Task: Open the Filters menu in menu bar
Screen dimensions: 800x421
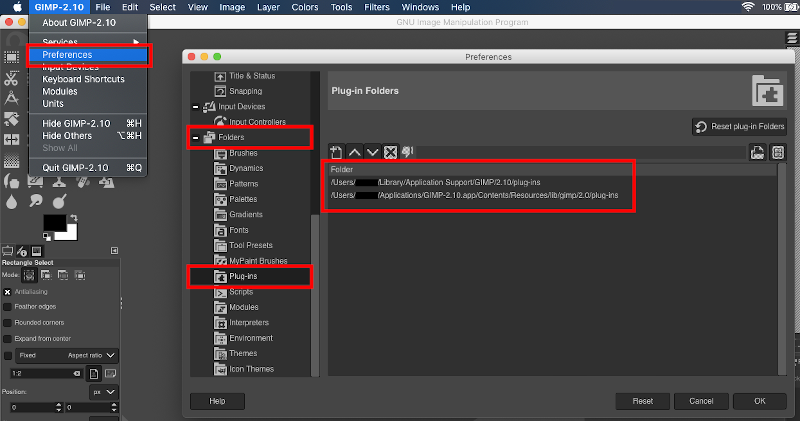Action: [377, 7]
